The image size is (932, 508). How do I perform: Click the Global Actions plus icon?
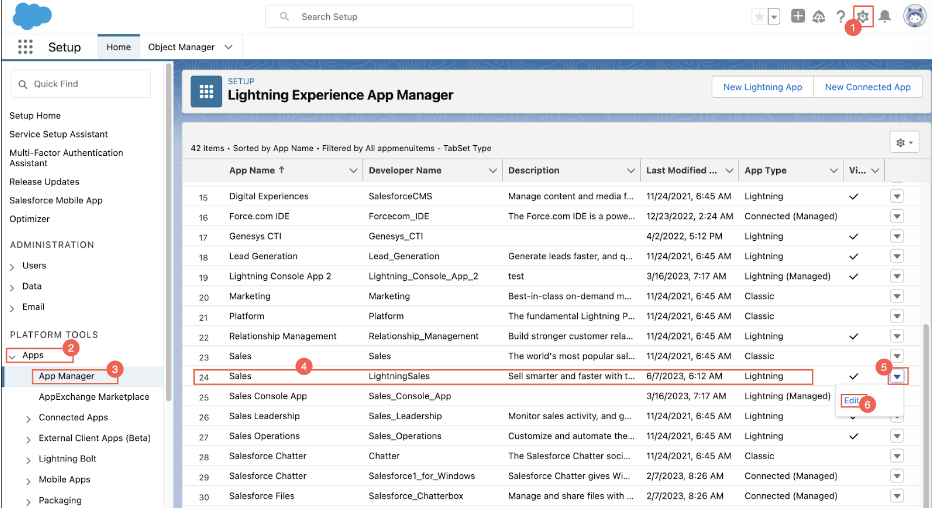798,16
